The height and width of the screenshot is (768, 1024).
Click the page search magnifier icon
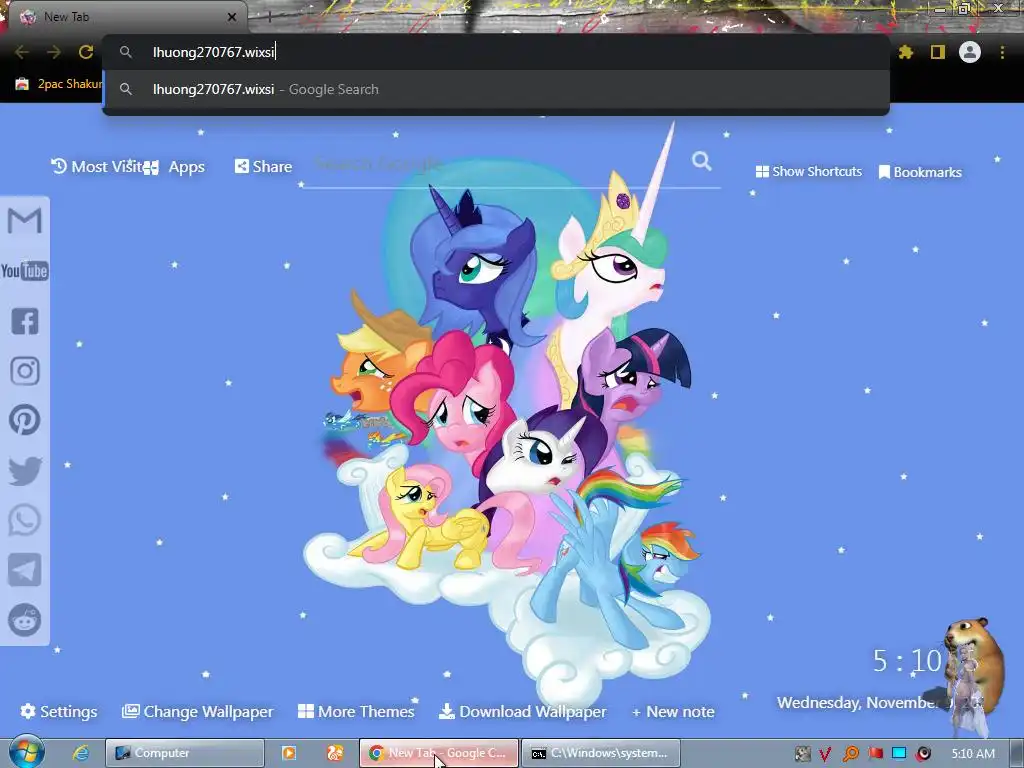tap(702, 161)
